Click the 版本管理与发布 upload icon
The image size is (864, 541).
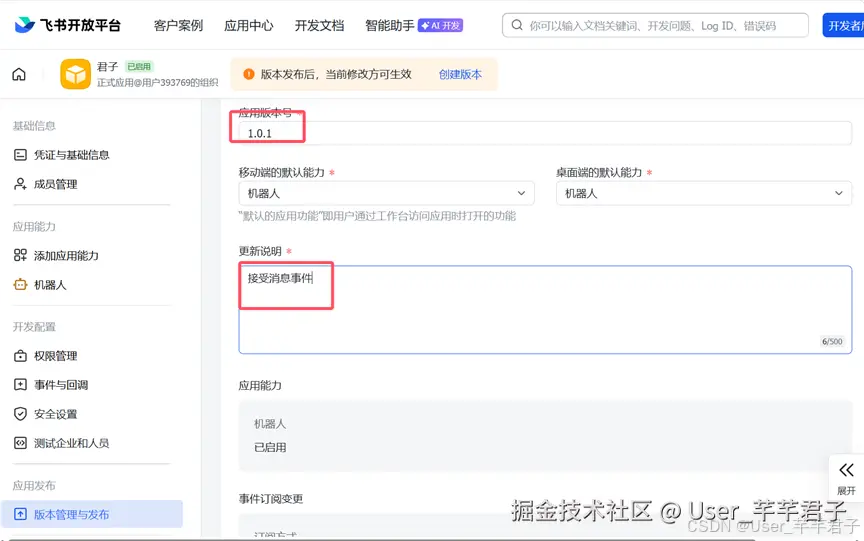click(20, 515)
